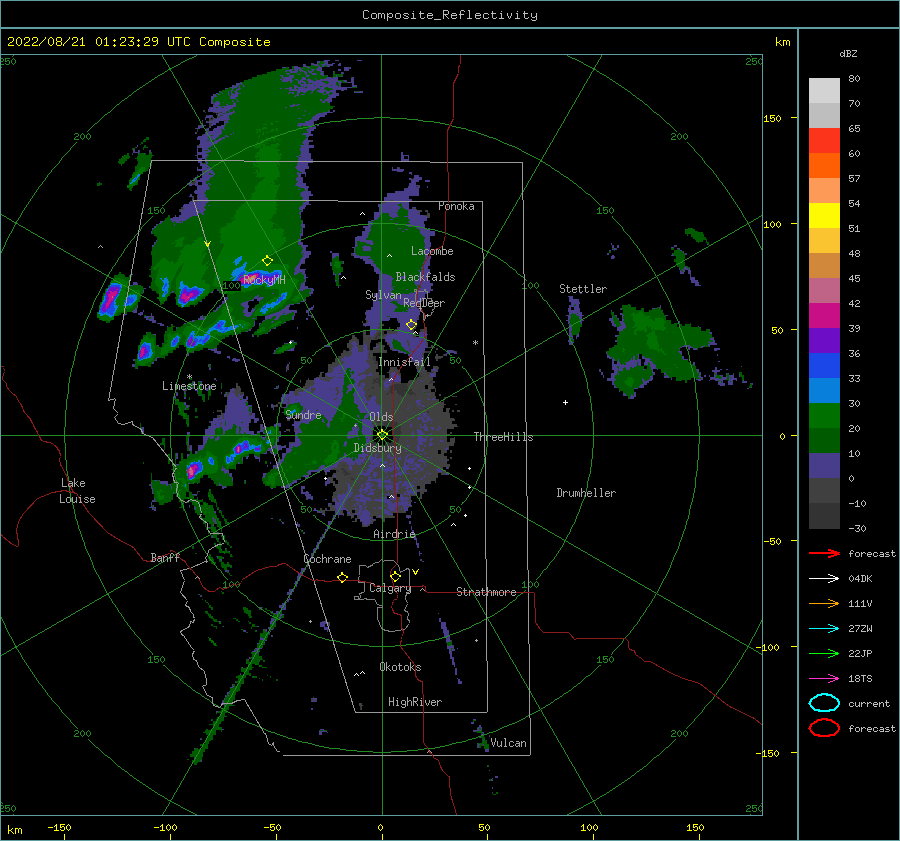Click the Cochrane label

tap(327, 559)
